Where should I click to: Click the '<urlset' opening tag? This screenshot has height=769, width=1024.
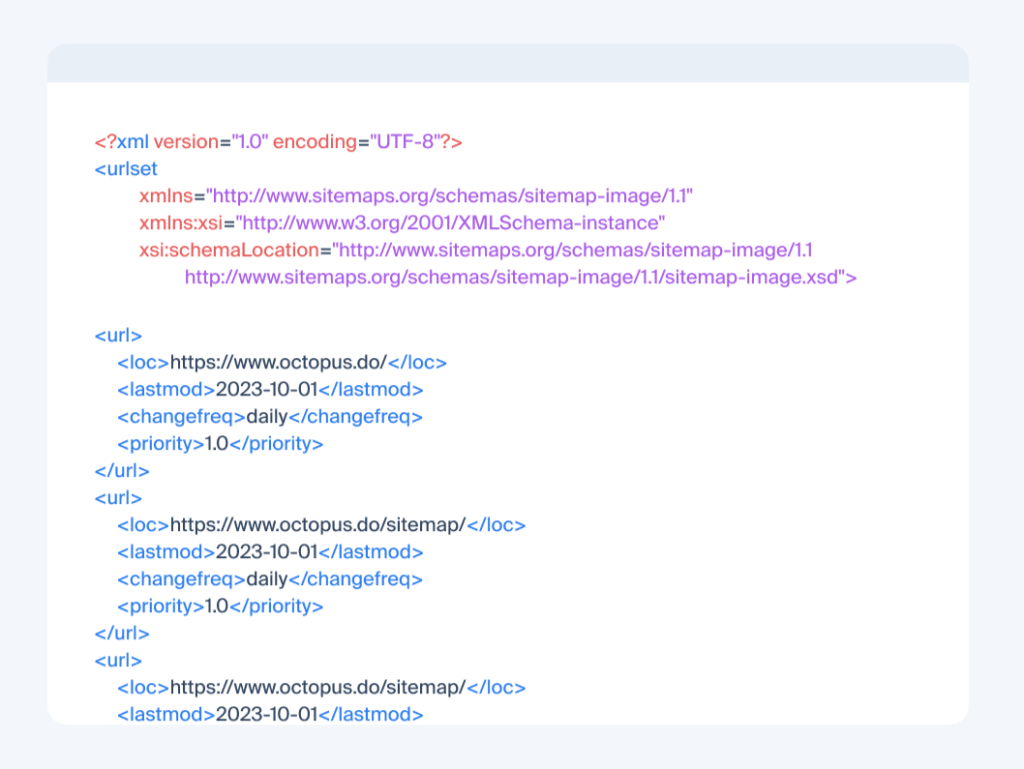[126, 169]
